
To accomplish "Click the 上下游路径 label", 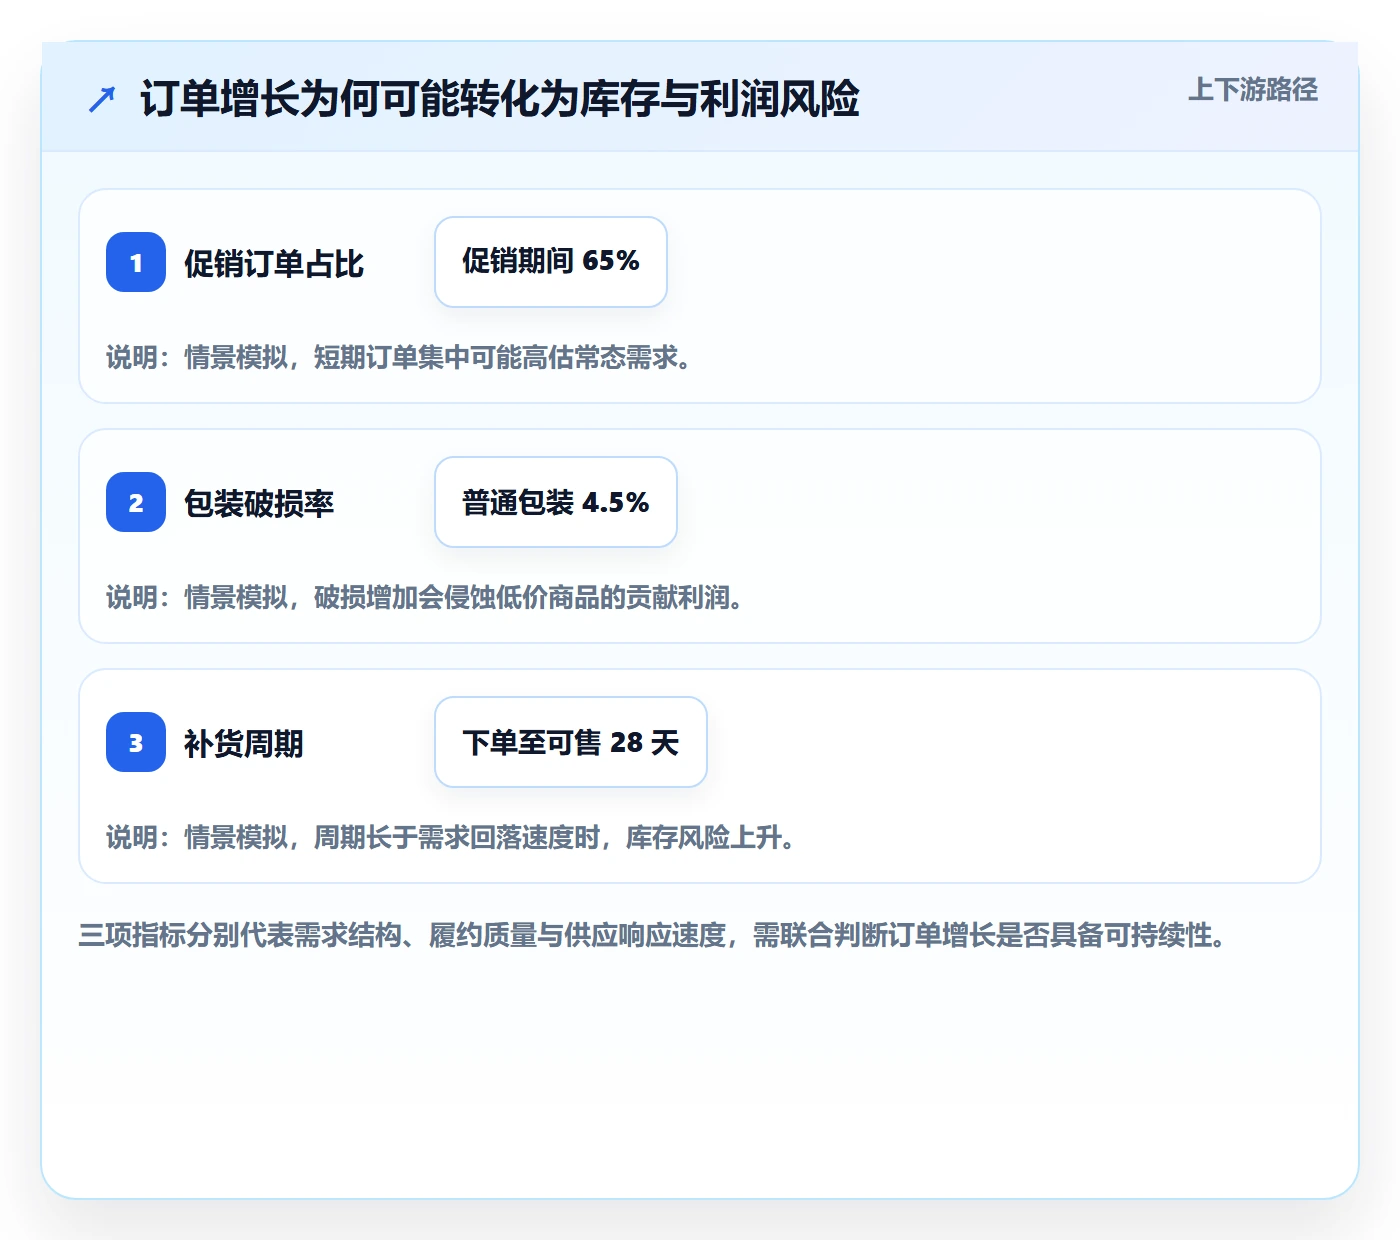I will click(x=1253, y=90).
